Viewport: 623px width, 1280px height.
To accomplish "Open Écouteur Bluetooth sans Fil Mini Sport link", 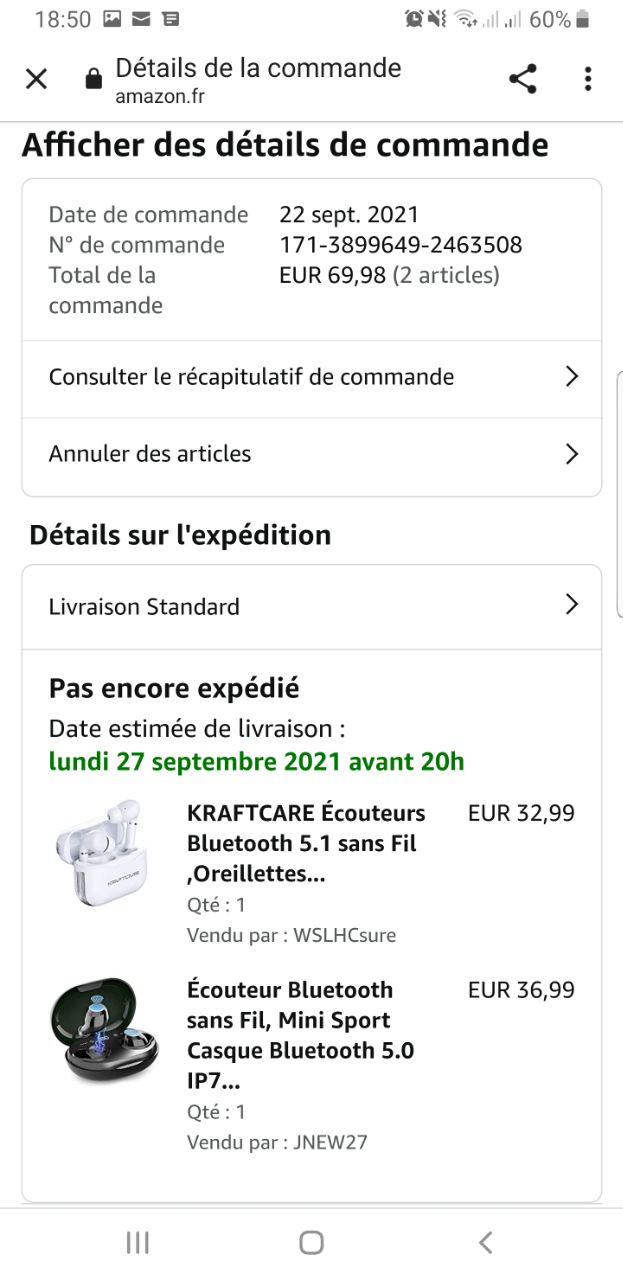I will tap(300, 1035).
